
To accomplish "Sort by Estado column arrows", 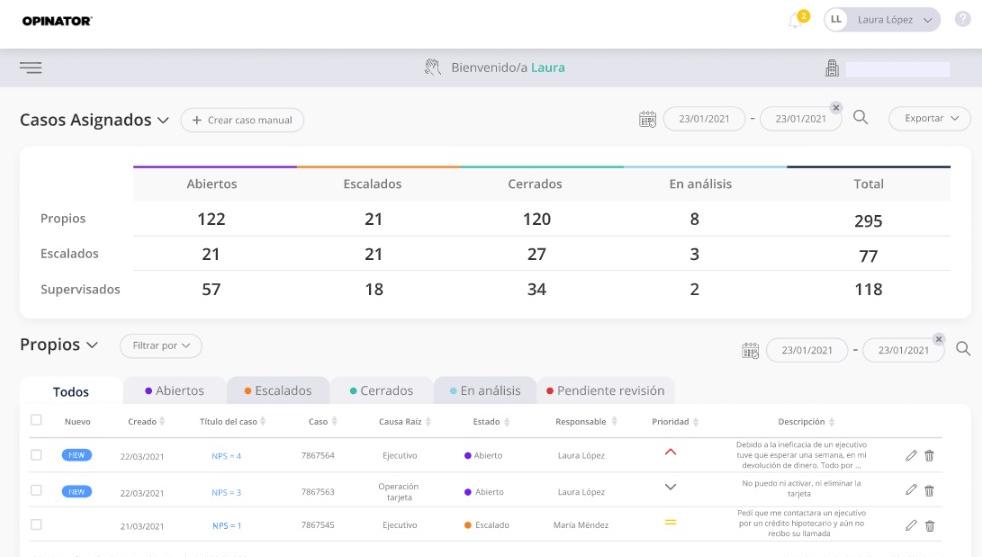I will [507, 422].
